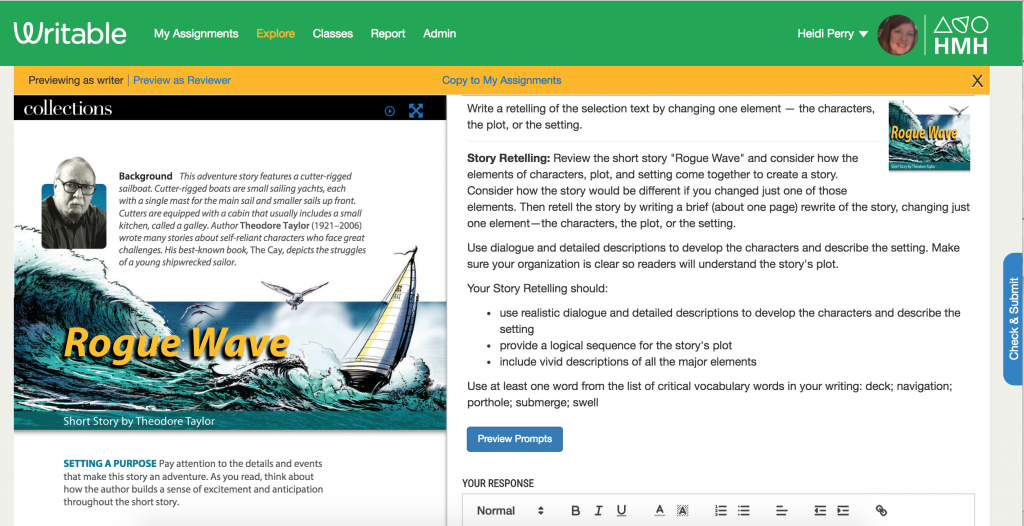Click the Writable logo
The height and width of the screenshot is (526, 1024).
coord(70,33)
